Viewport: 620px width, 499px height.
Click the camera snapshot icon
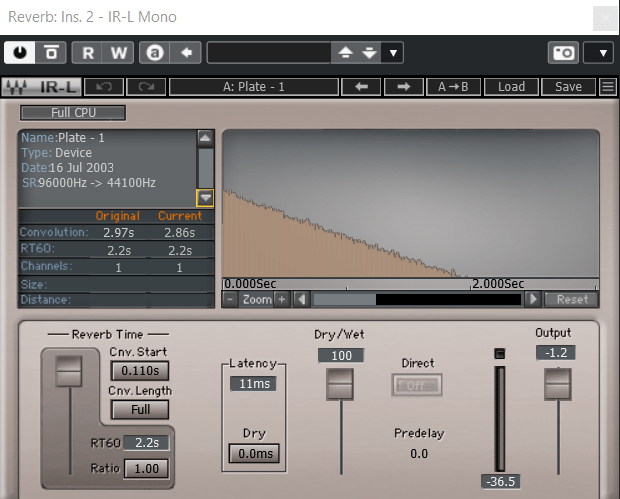click(563, 52)
